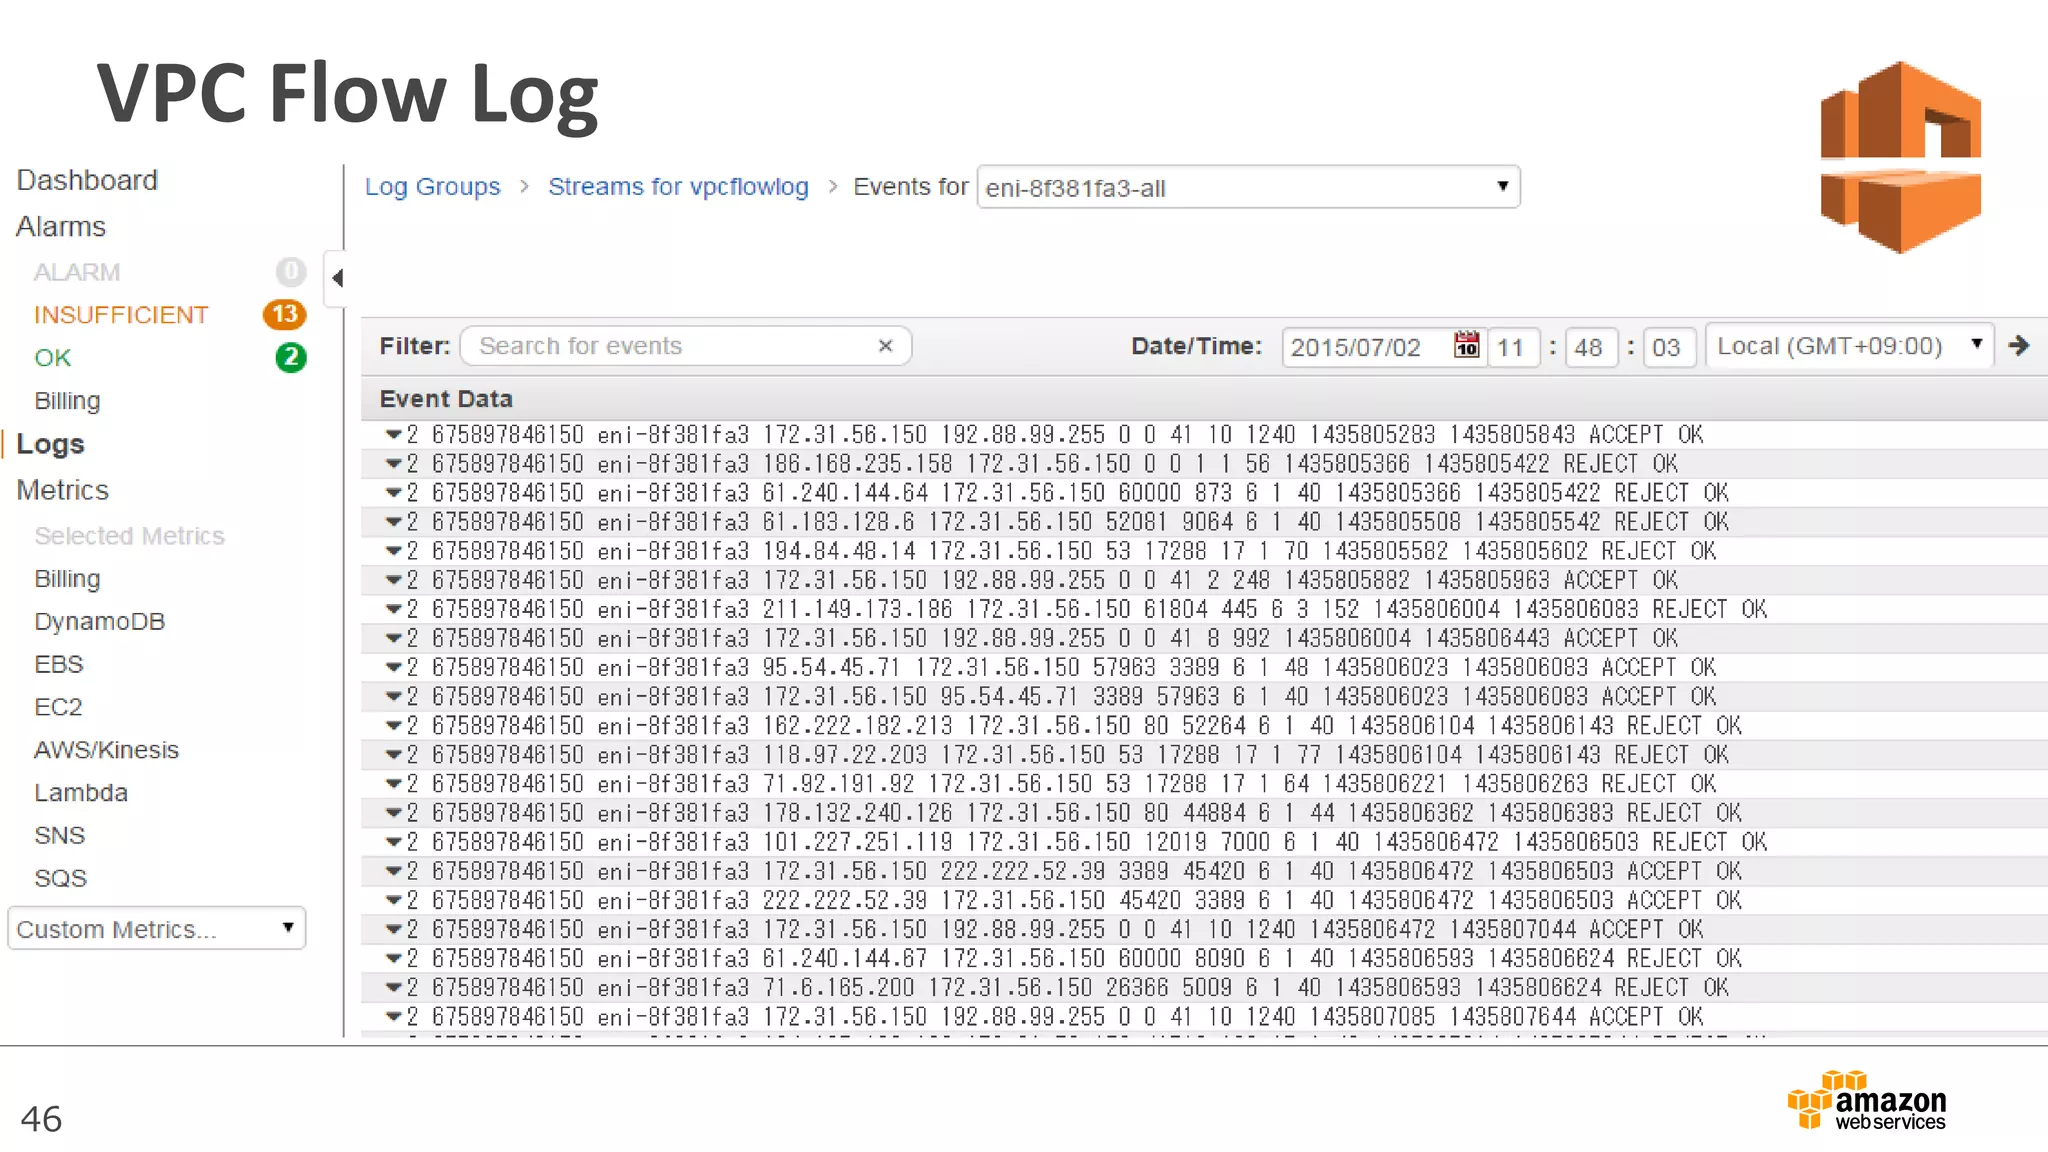The width and height of the screenshot is (2048, 1152).
Task: Click the ALARM count badge 0
Action: tap(290, 271)
